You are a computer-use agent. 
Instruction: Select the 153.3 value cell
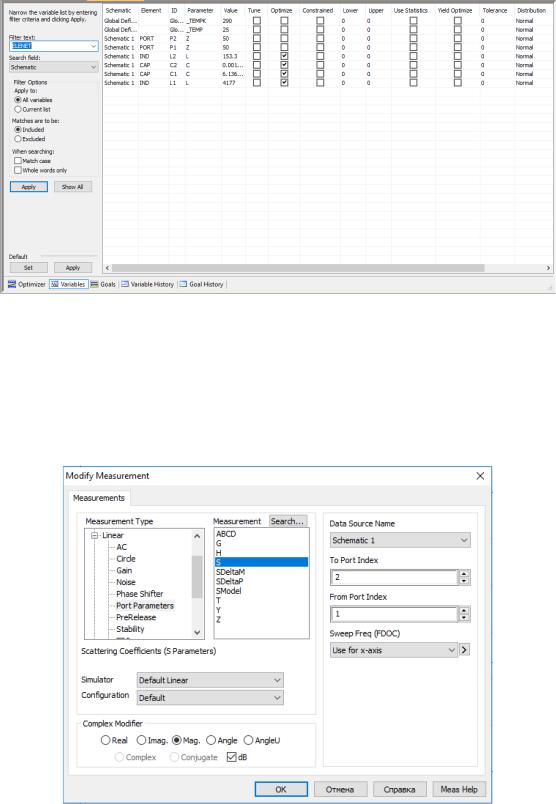pyautogui.click(x=232, y=56)
